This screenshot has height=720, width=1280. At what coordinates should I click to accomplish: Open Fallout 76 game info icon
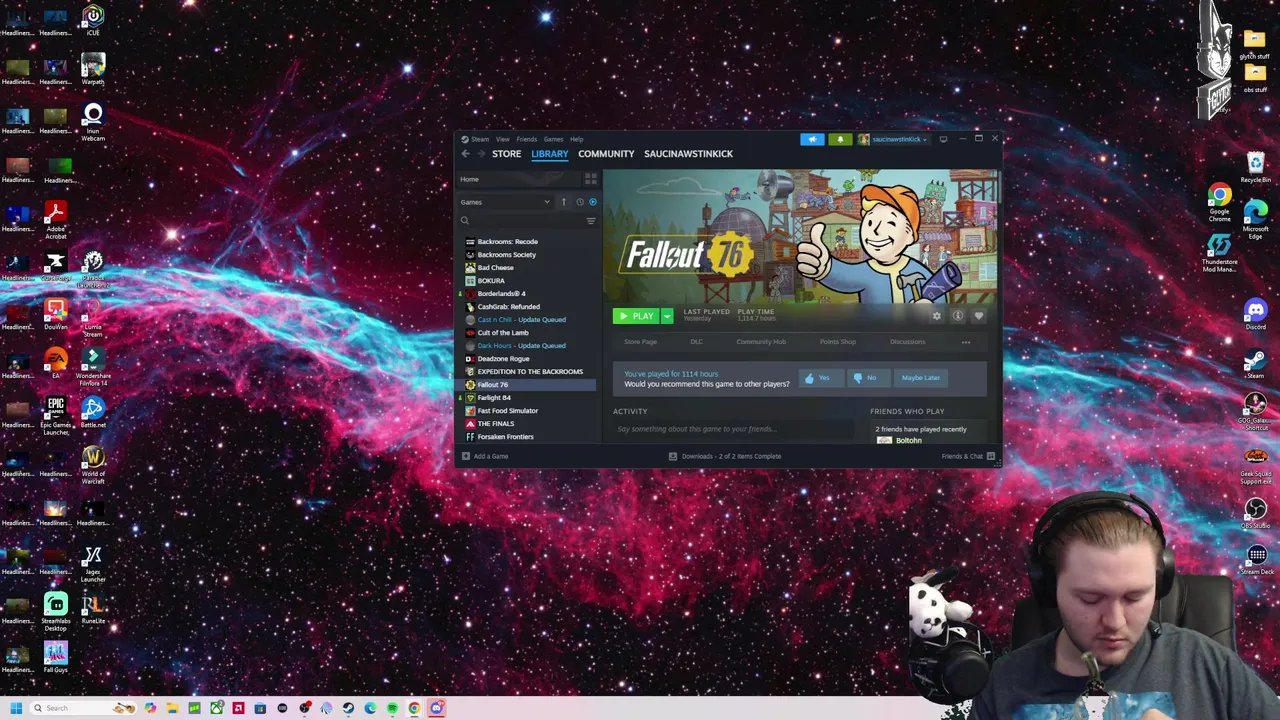coord(958,316)
